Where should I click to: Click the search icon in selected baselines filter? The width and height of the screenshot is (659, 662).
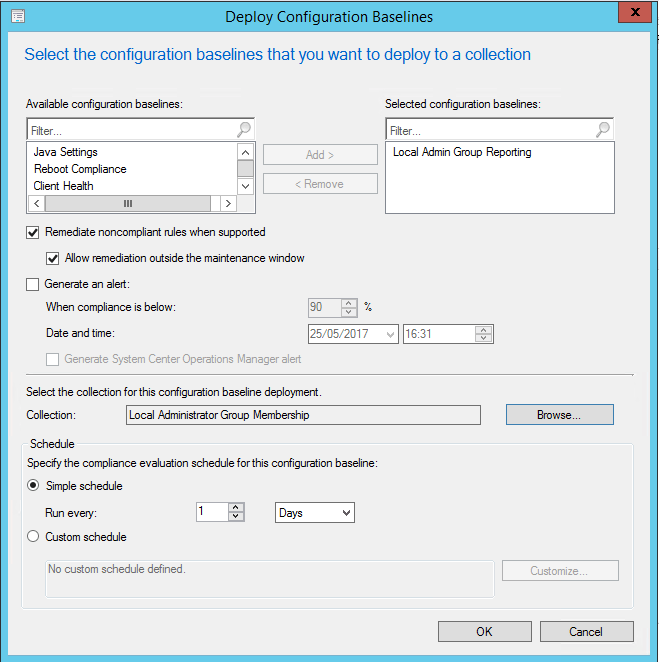click(602, 130)
